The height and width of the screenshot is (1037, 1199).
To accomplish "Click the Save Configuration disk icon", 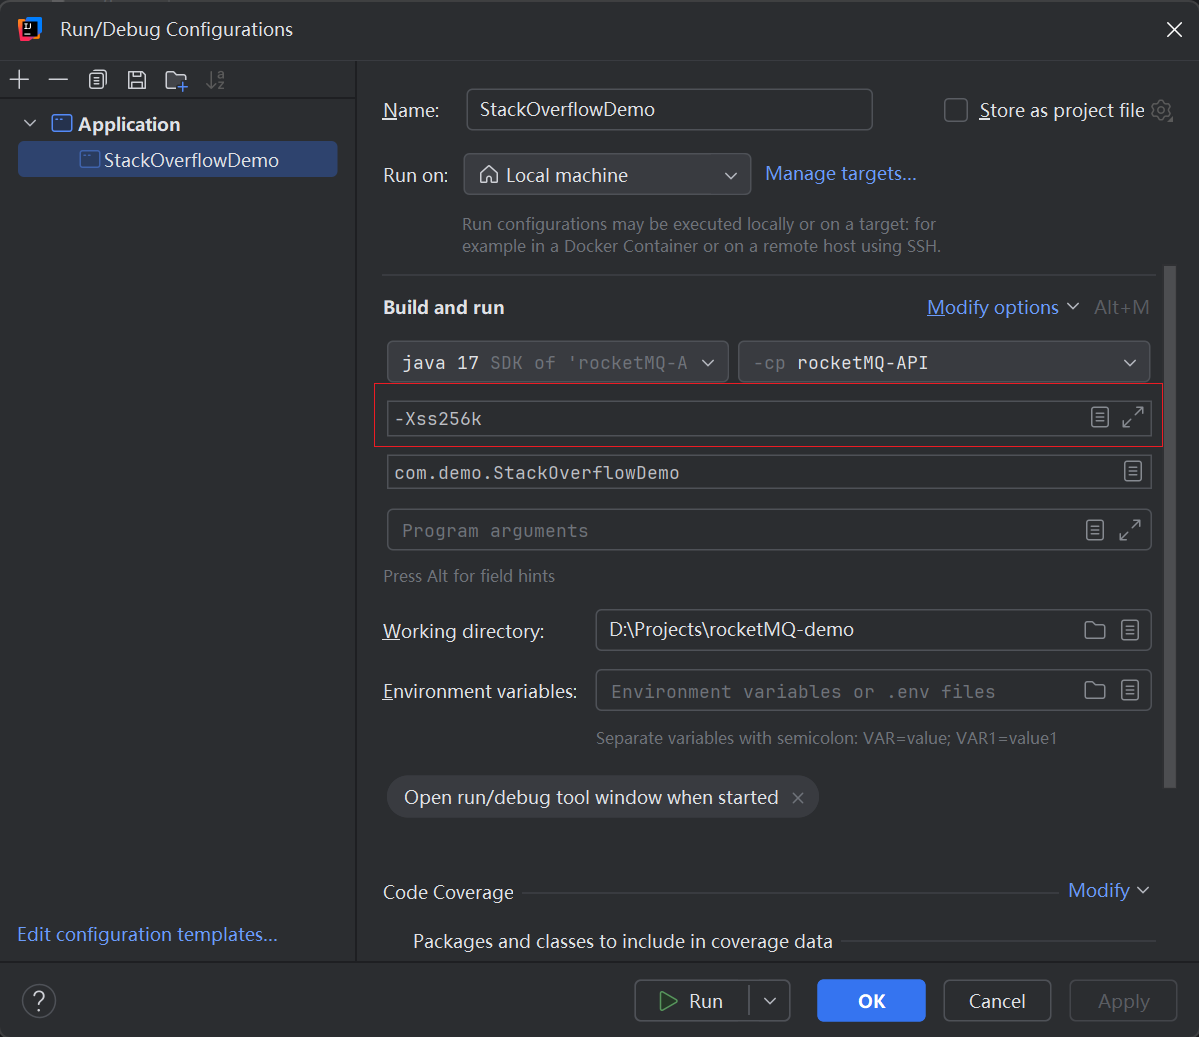I will (x=137, y=80).
